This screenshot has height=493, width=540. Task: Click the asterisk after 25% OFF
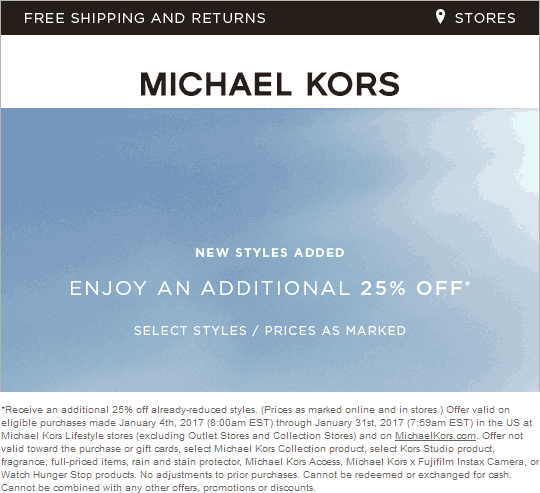(x=467, y=283)
